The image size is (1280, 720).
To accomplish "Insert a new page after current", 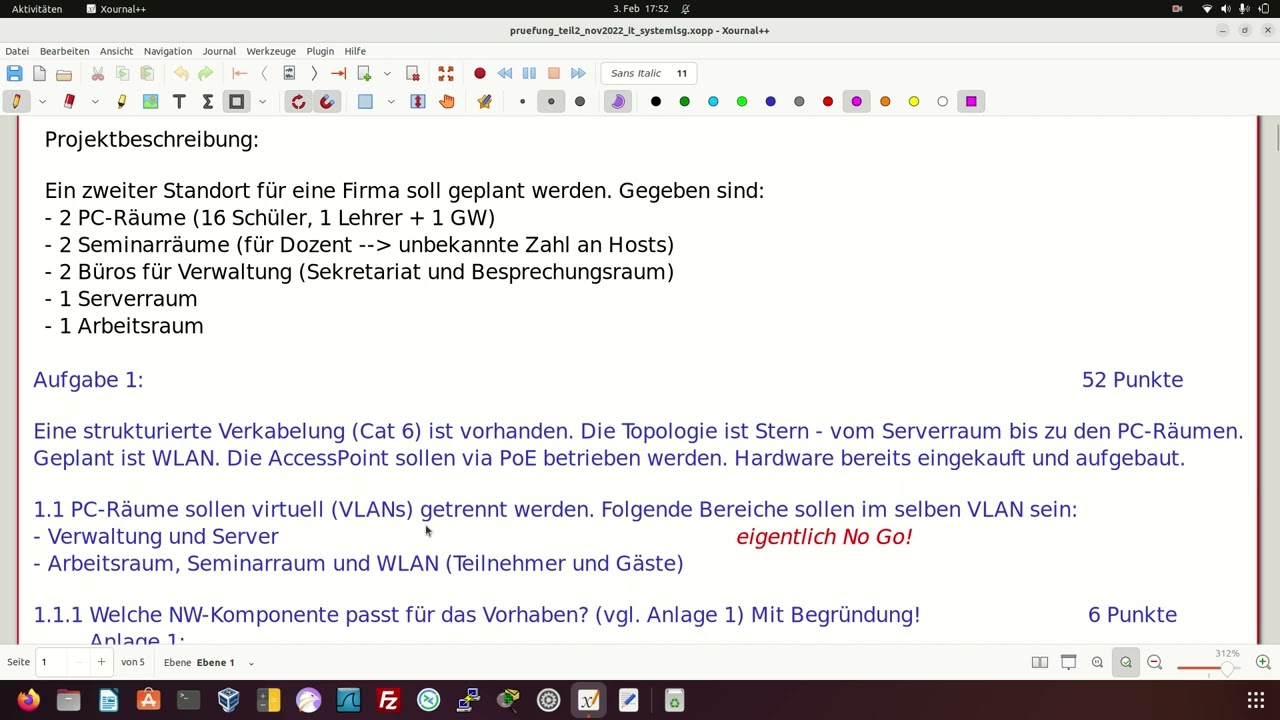I will click(x=364, y=73).
